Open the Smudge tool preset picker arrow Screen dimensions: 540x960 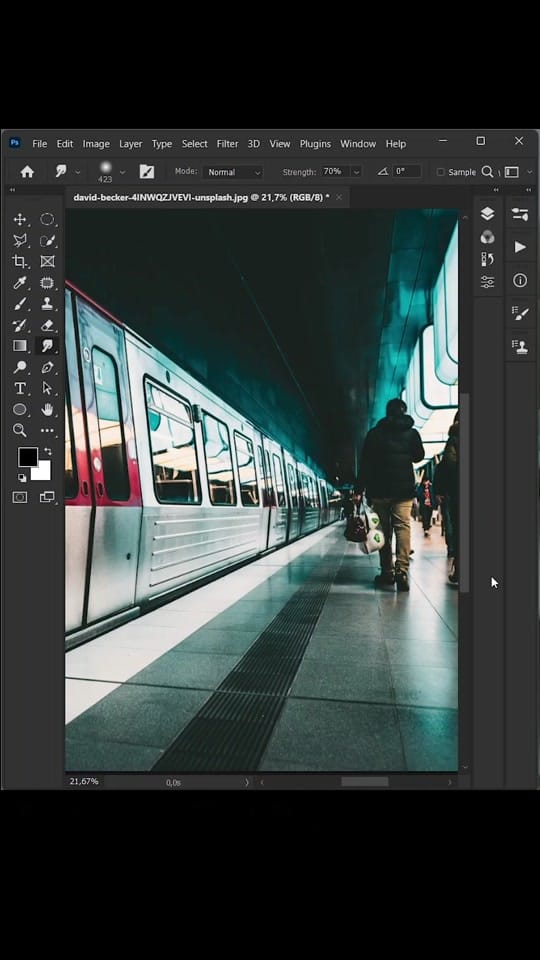click(x=77, y=173)
